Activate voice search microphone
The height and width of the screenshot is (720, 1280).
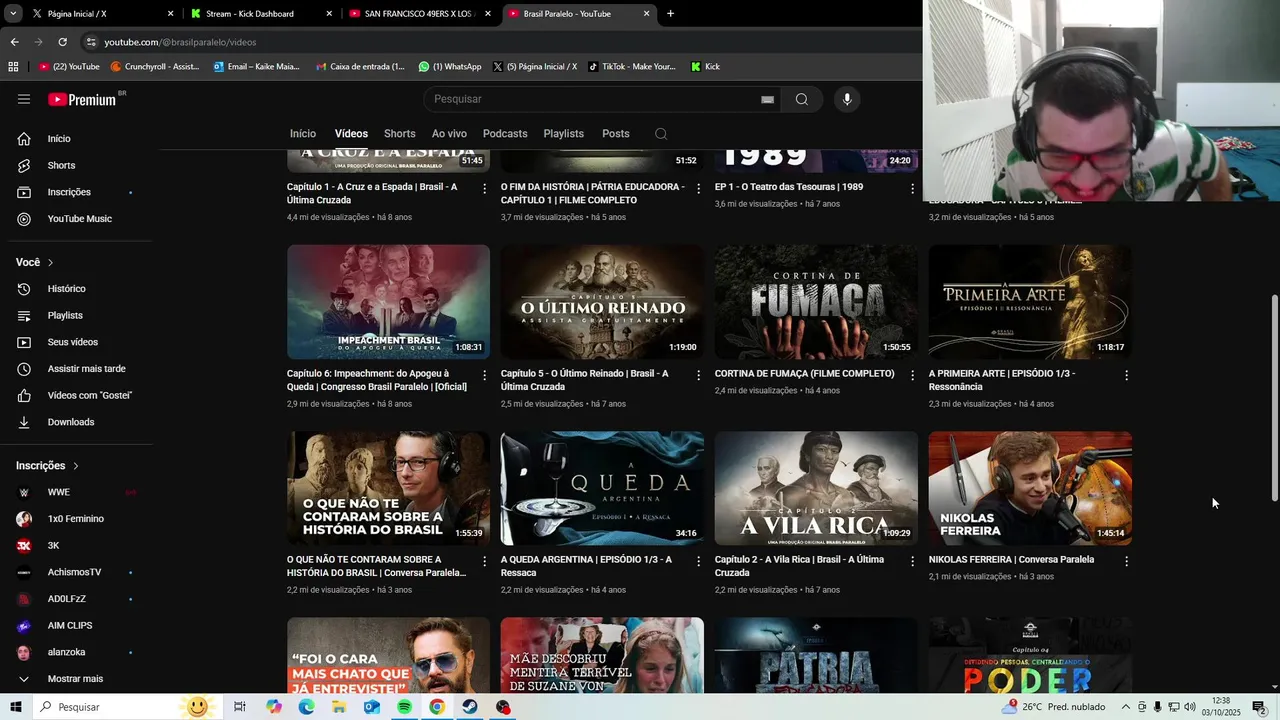[x=847, y=99]
